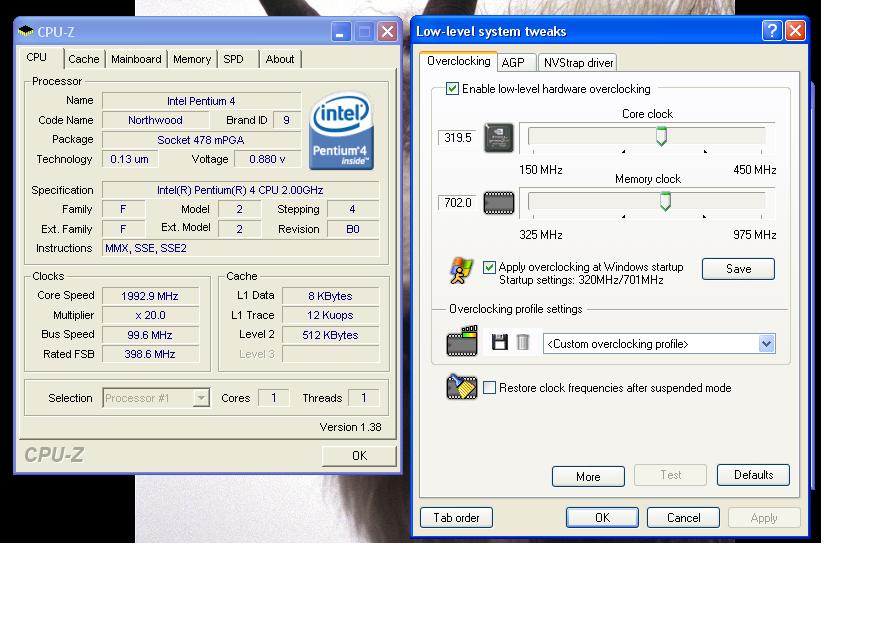Click the Core Speed value 1992.9 MHz
The height and width of the screenshot is (639, 886).
[x=150, y=296]
